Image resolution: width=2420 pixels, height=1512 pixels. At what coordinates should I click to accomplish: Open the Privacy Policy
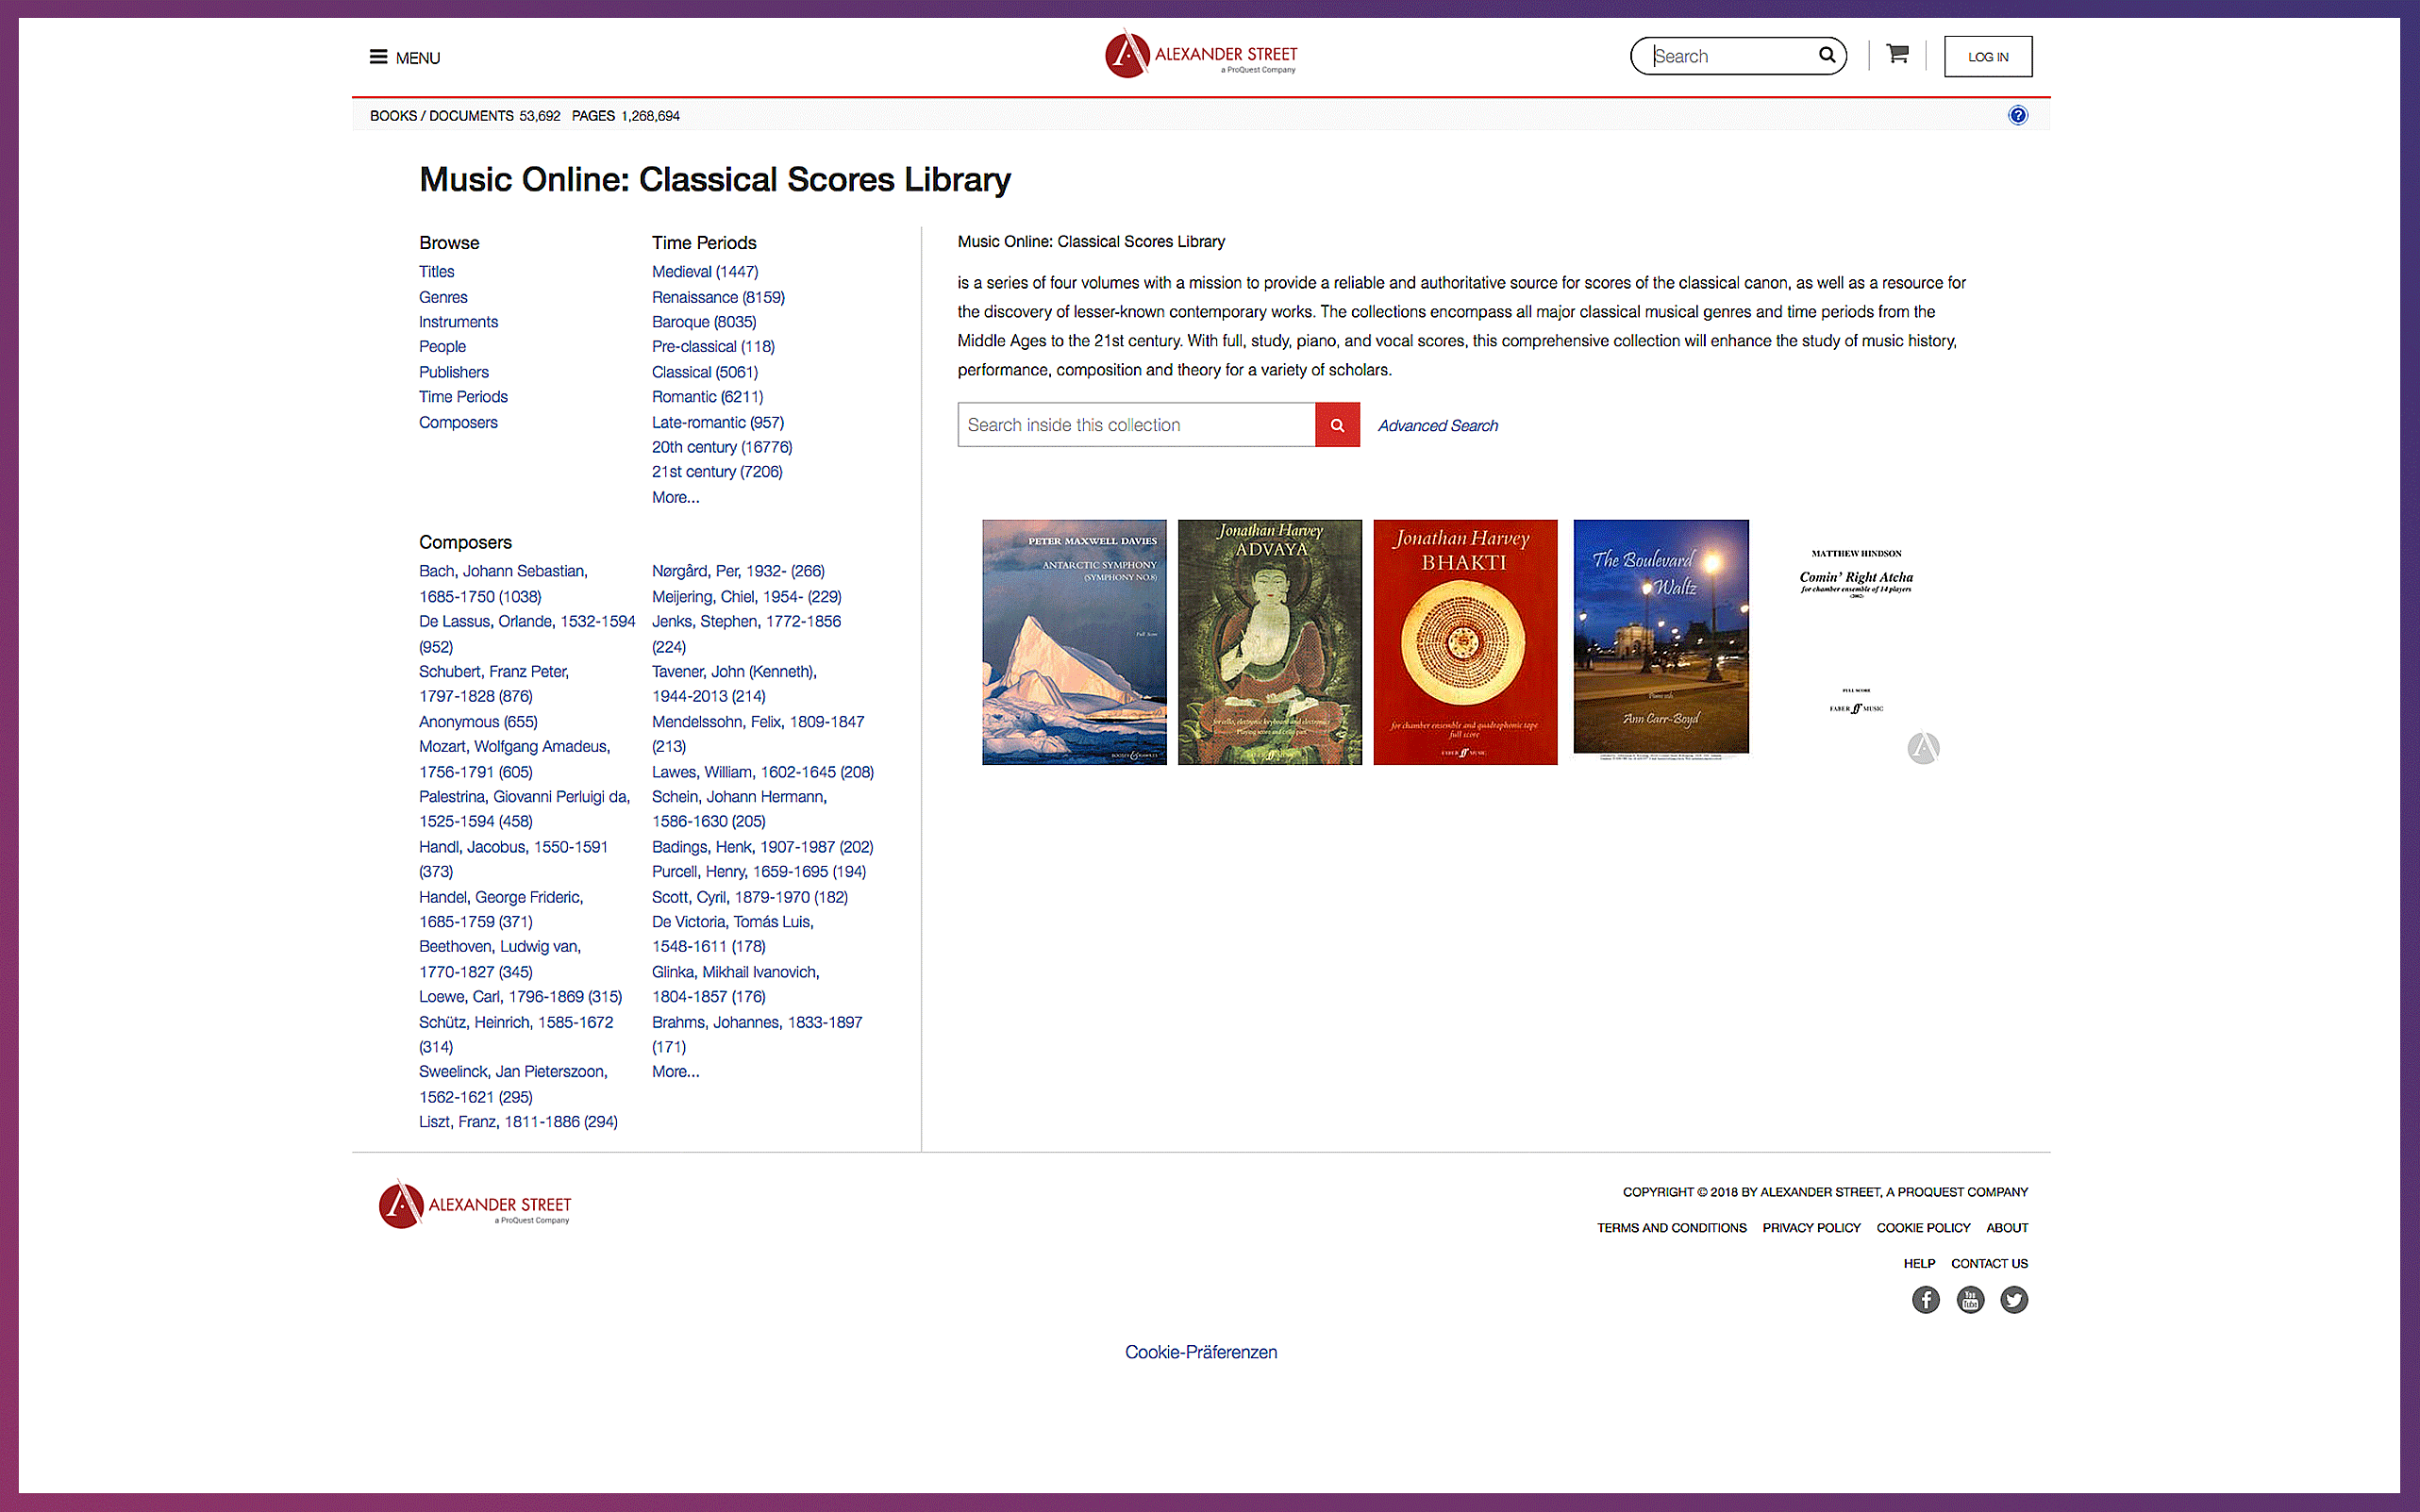(1811, 1227)
